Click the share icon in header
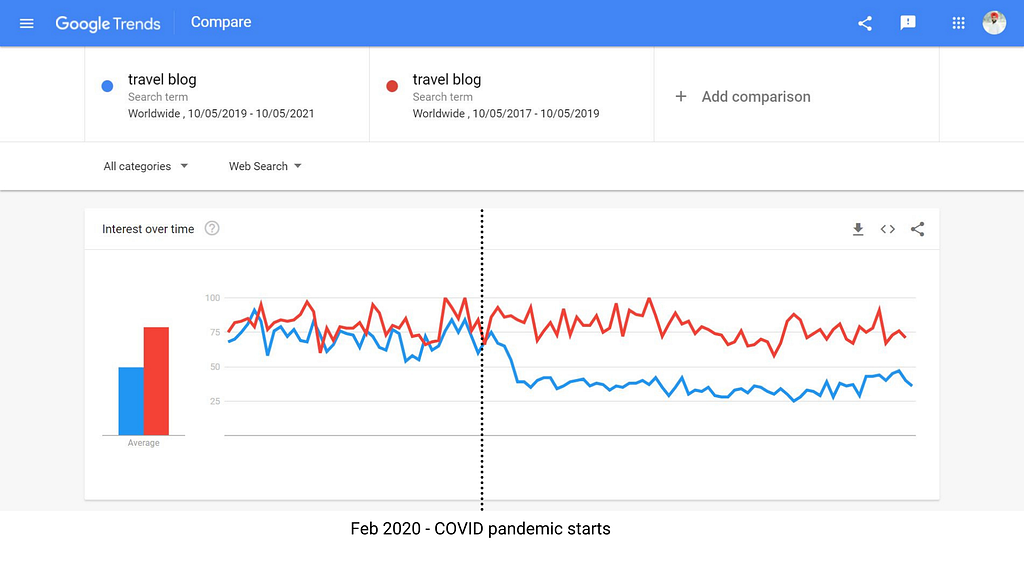The width and height of the screenshot is (1024, 576). [865, 23]
